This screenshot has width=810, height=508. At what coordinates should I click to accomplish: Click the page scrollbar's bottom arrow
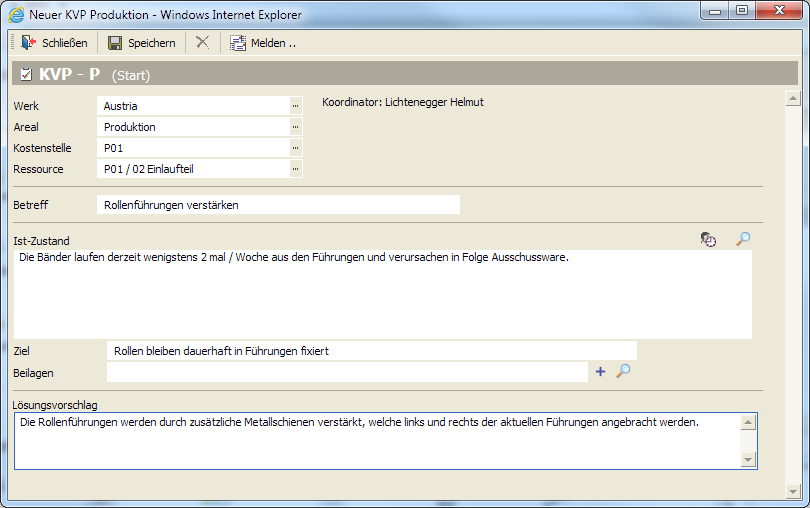[x=792, y=491]
